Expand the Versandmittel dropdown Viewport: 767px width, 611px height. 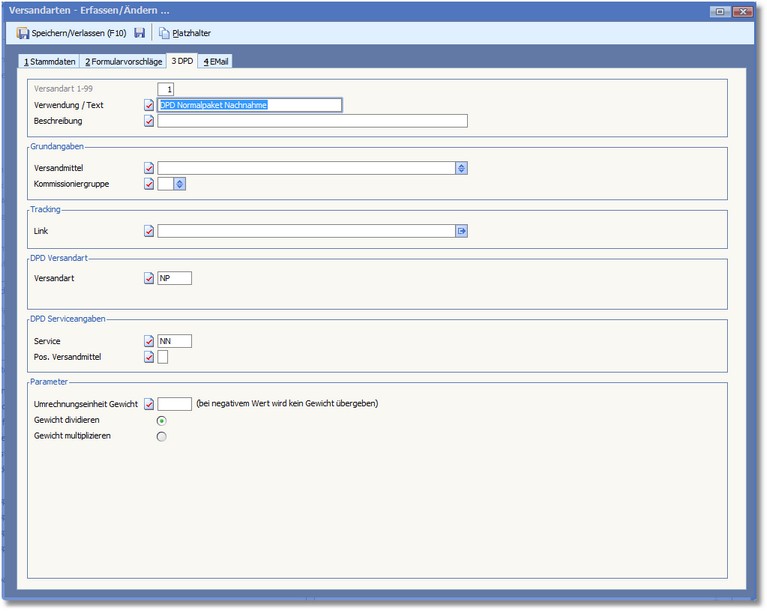click(x=461, y=168)
